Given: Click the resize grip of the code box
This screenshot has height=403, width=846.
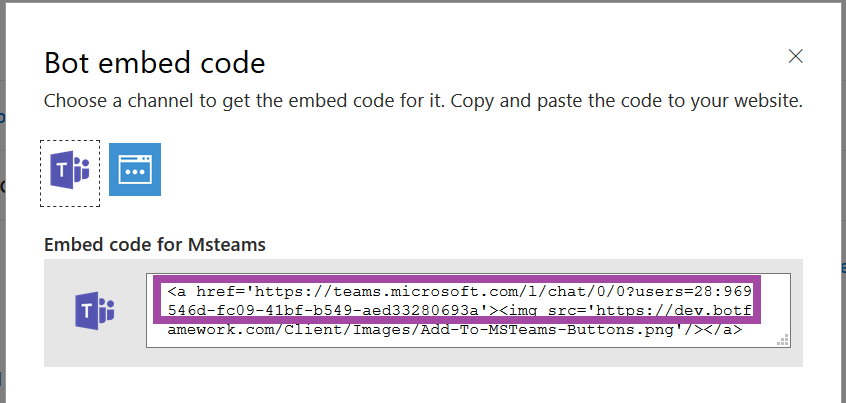Looking at the screenshot, I should 783,340.
